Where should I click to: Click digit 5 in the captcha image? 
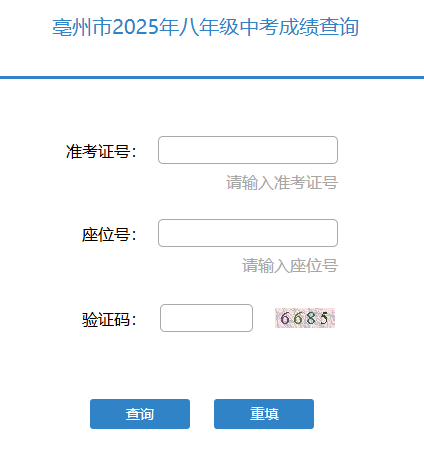324,318
